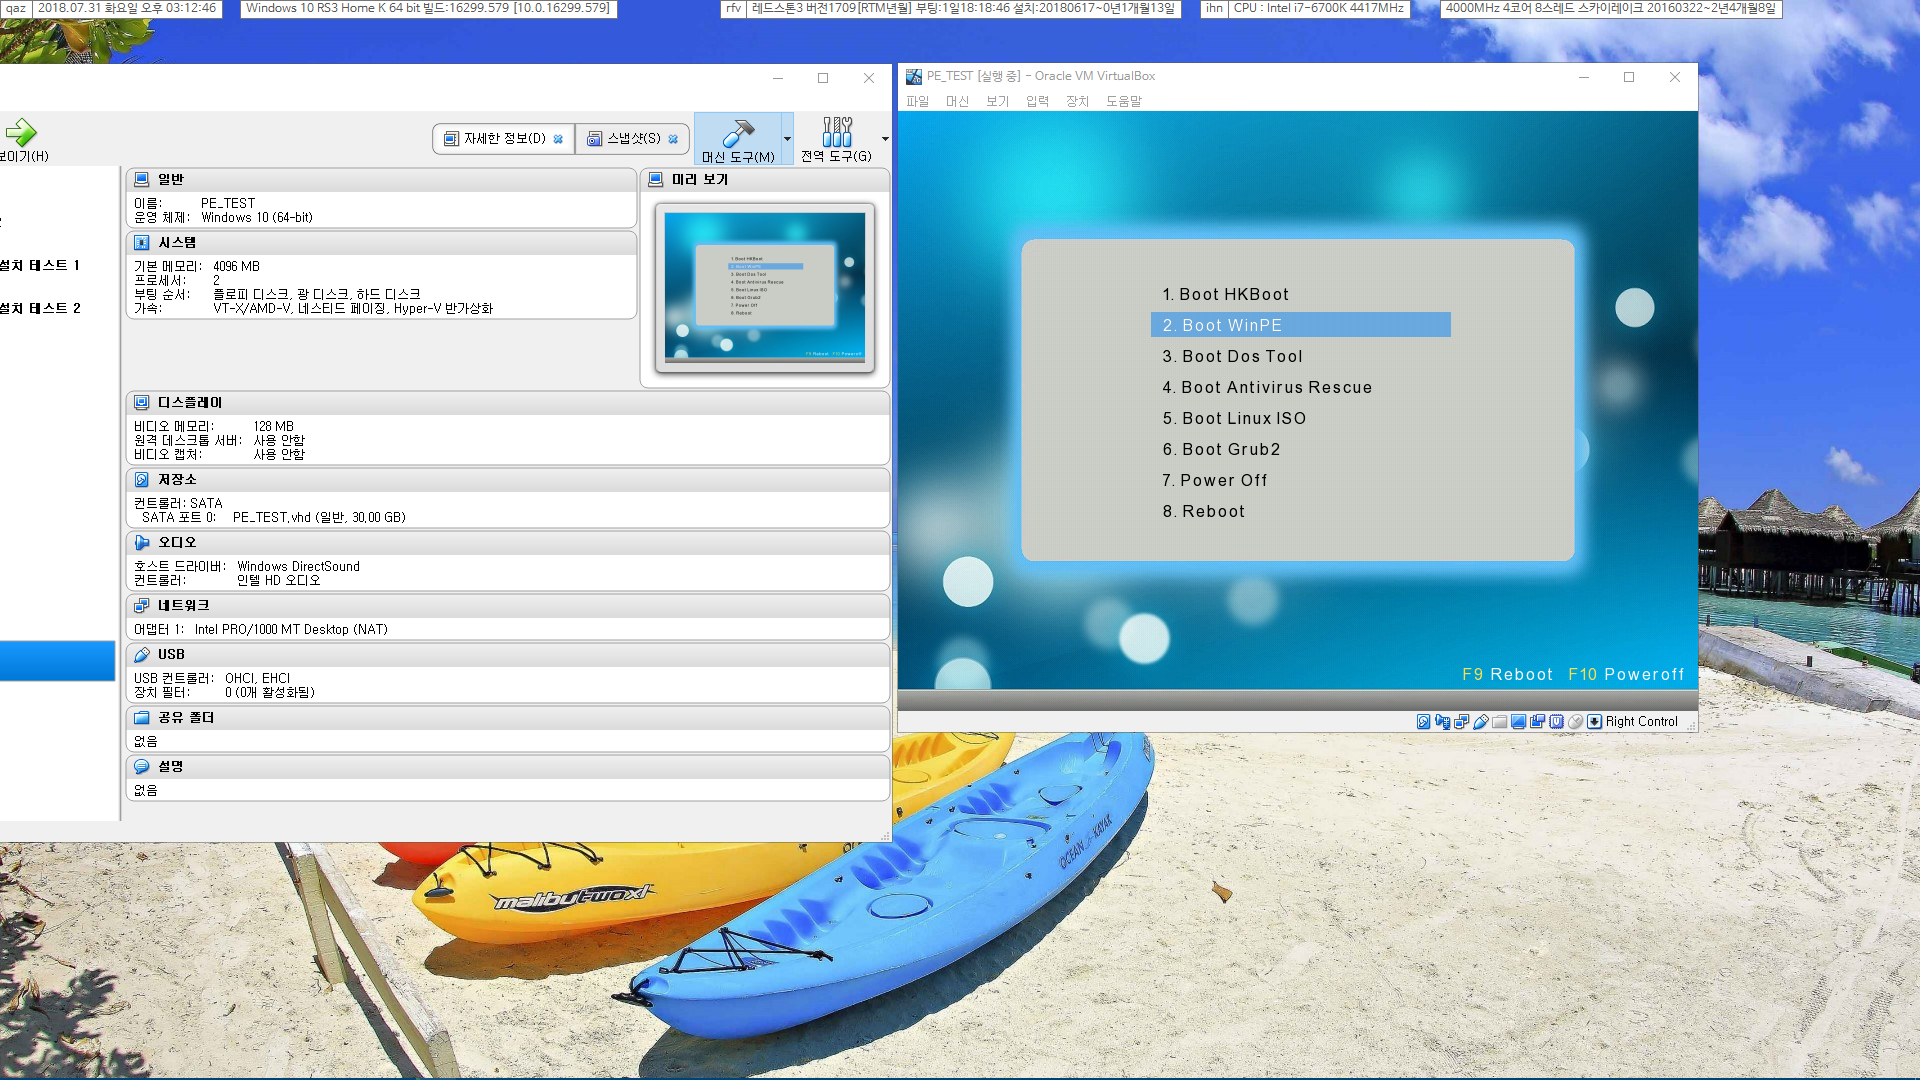Click the CPU info widget at top

1318,8
